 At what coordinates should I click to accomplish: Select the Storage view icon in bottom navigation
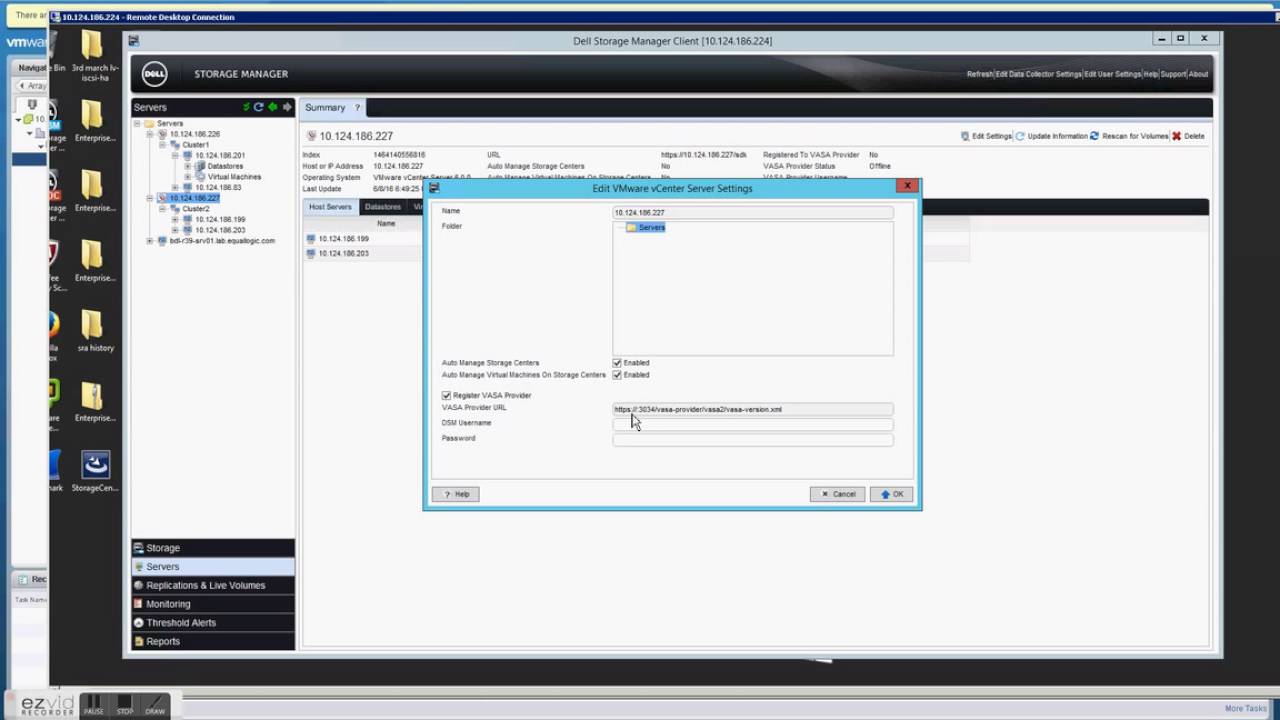point(139,548)
